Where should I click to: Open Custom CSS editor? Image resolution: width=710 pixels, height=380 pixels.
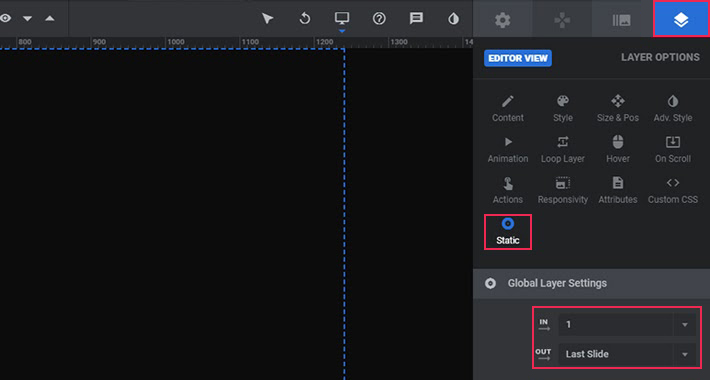[x=673, y=191]
